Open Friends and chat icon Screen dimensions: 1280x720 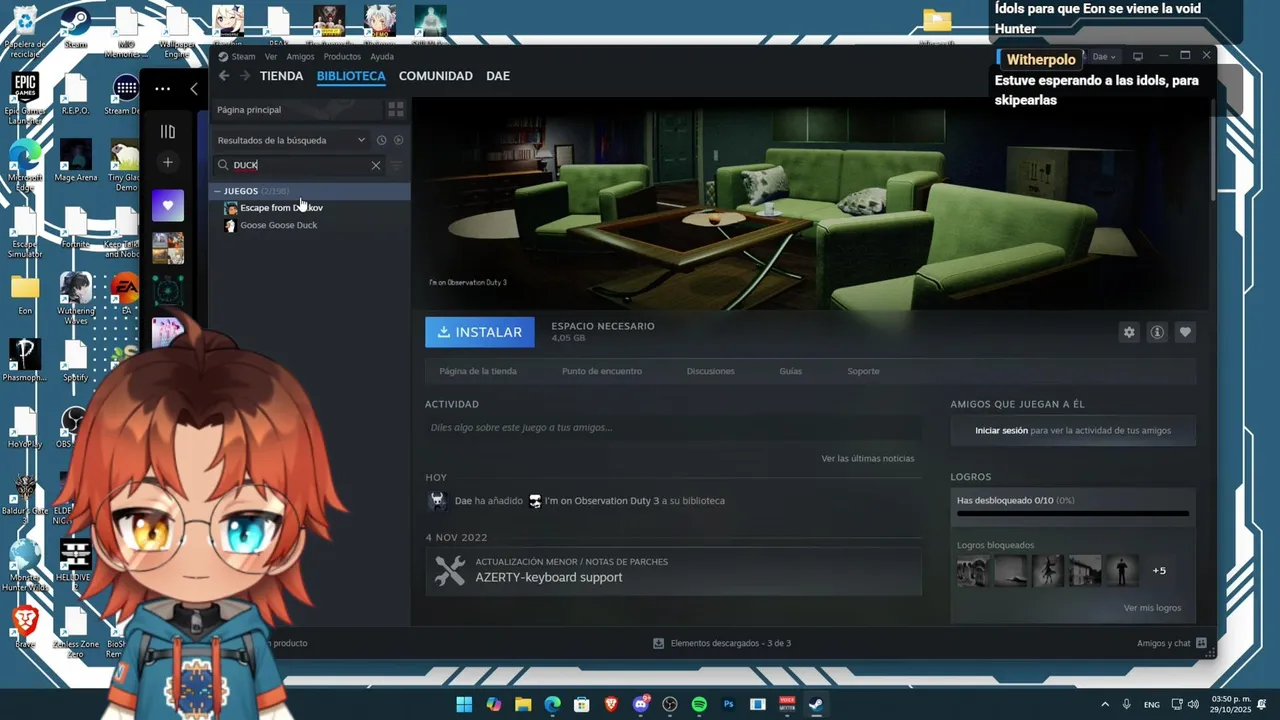pyautogui.click(x=1201, y=643)
